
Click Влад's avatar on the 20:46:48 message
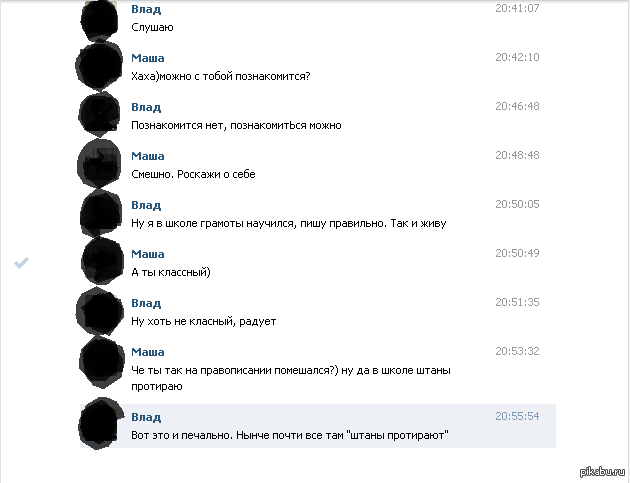[99, 115]
